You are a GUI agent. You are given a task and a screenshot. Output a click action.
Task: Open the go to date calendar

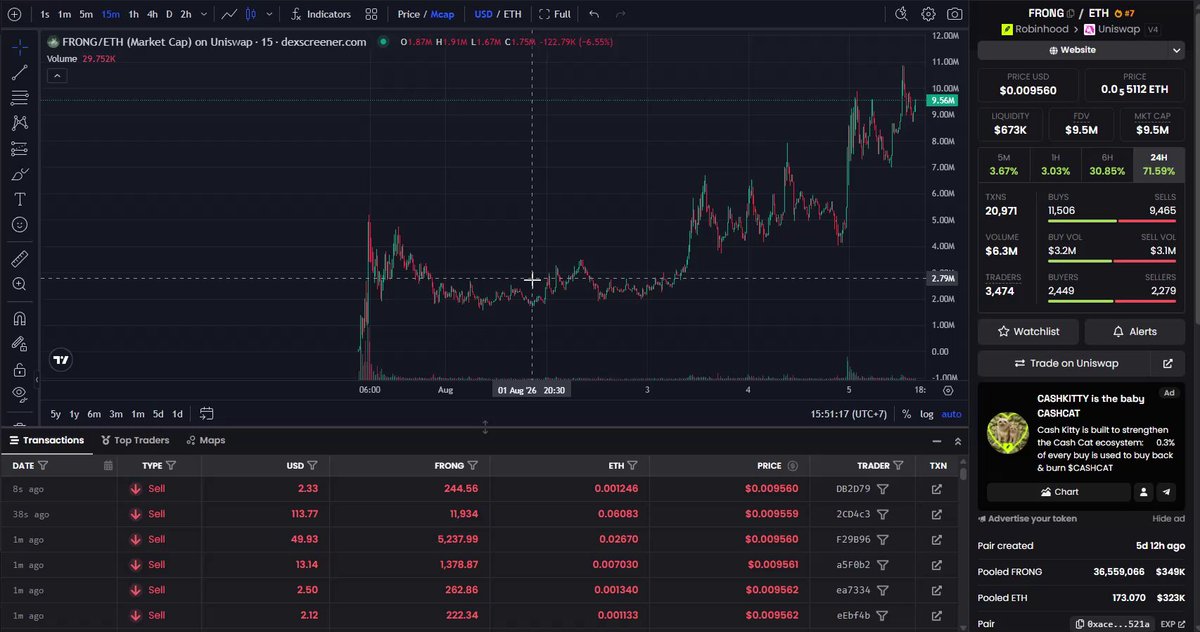(x=206, y=414)
